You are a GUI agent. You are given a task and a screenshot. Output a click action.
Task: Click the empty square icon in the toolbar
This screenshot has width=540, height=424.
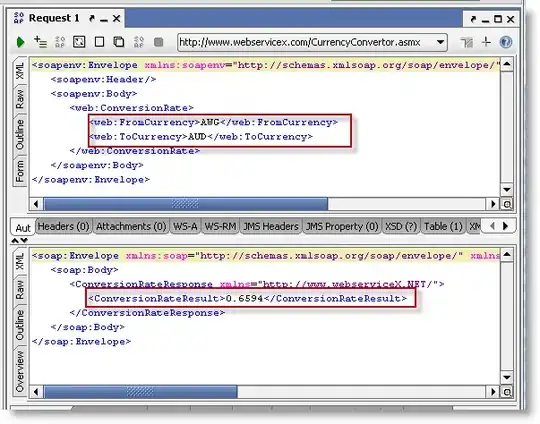99,42
